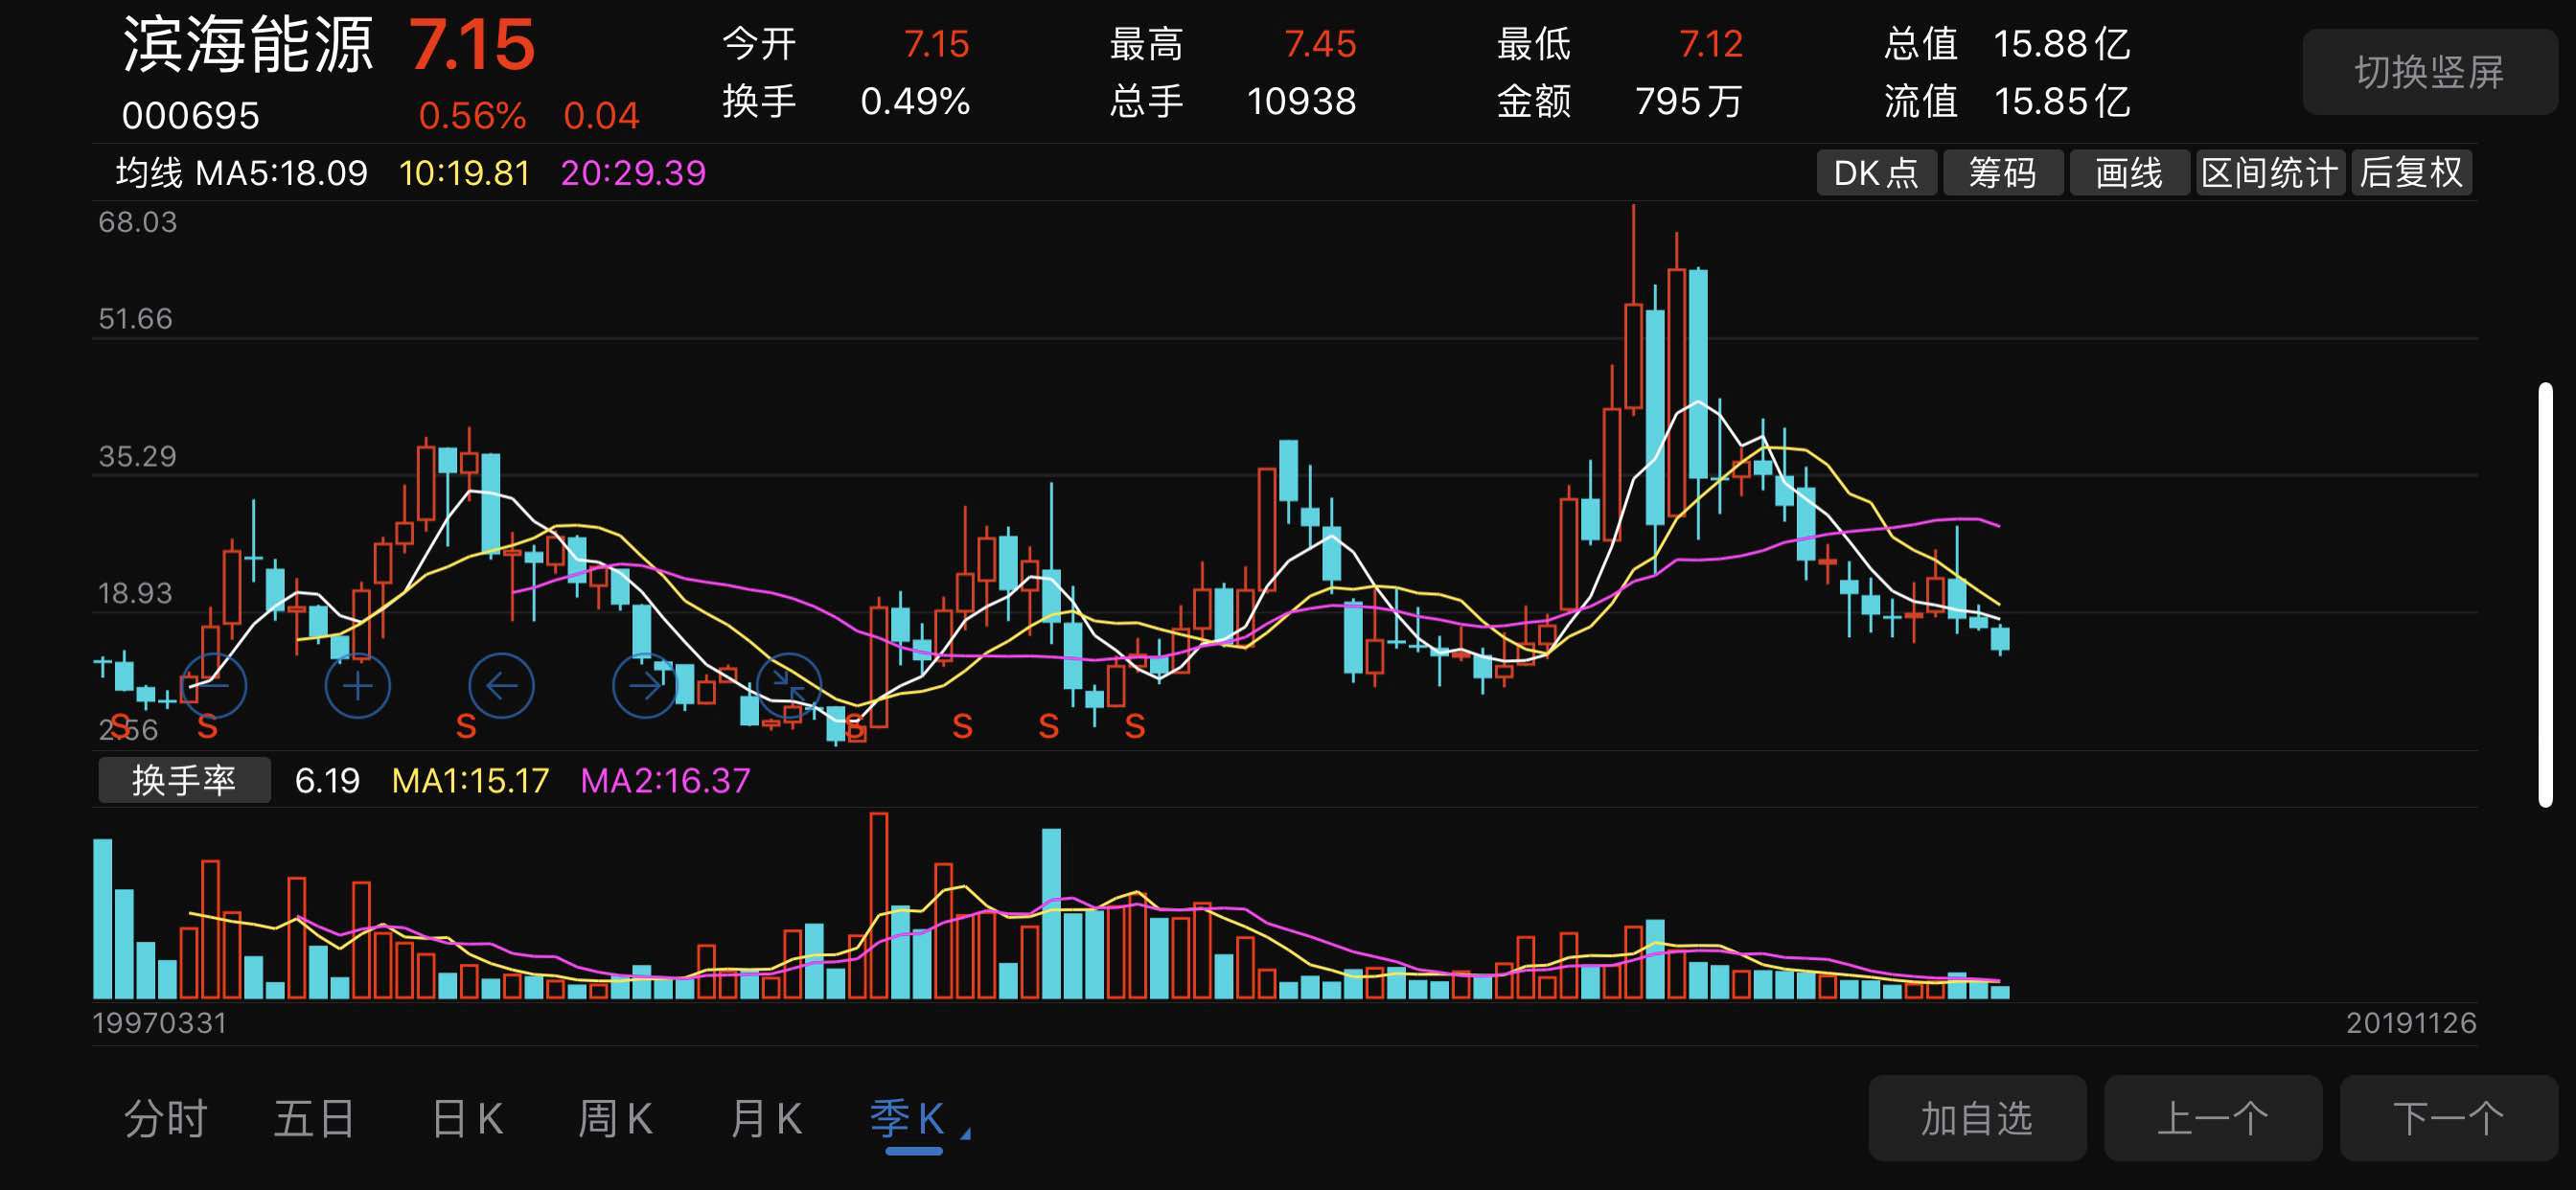The width and height of the screenshot is (2576, 1190).
Task: Click an S sell marker on the chart
Action: coord(962,727)
